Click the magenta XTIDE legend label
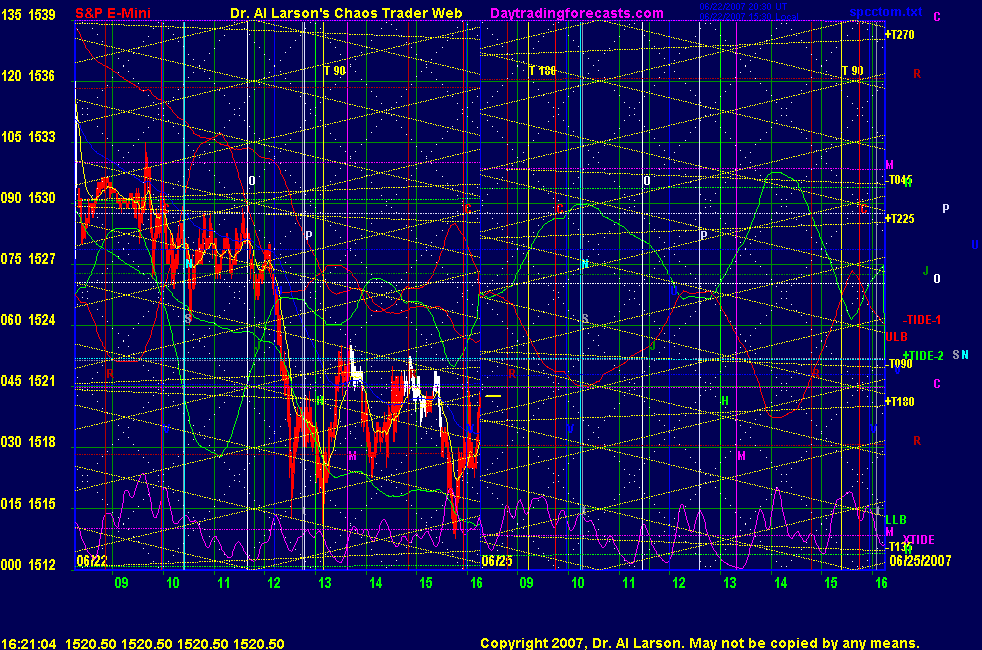 click(918, 539)
